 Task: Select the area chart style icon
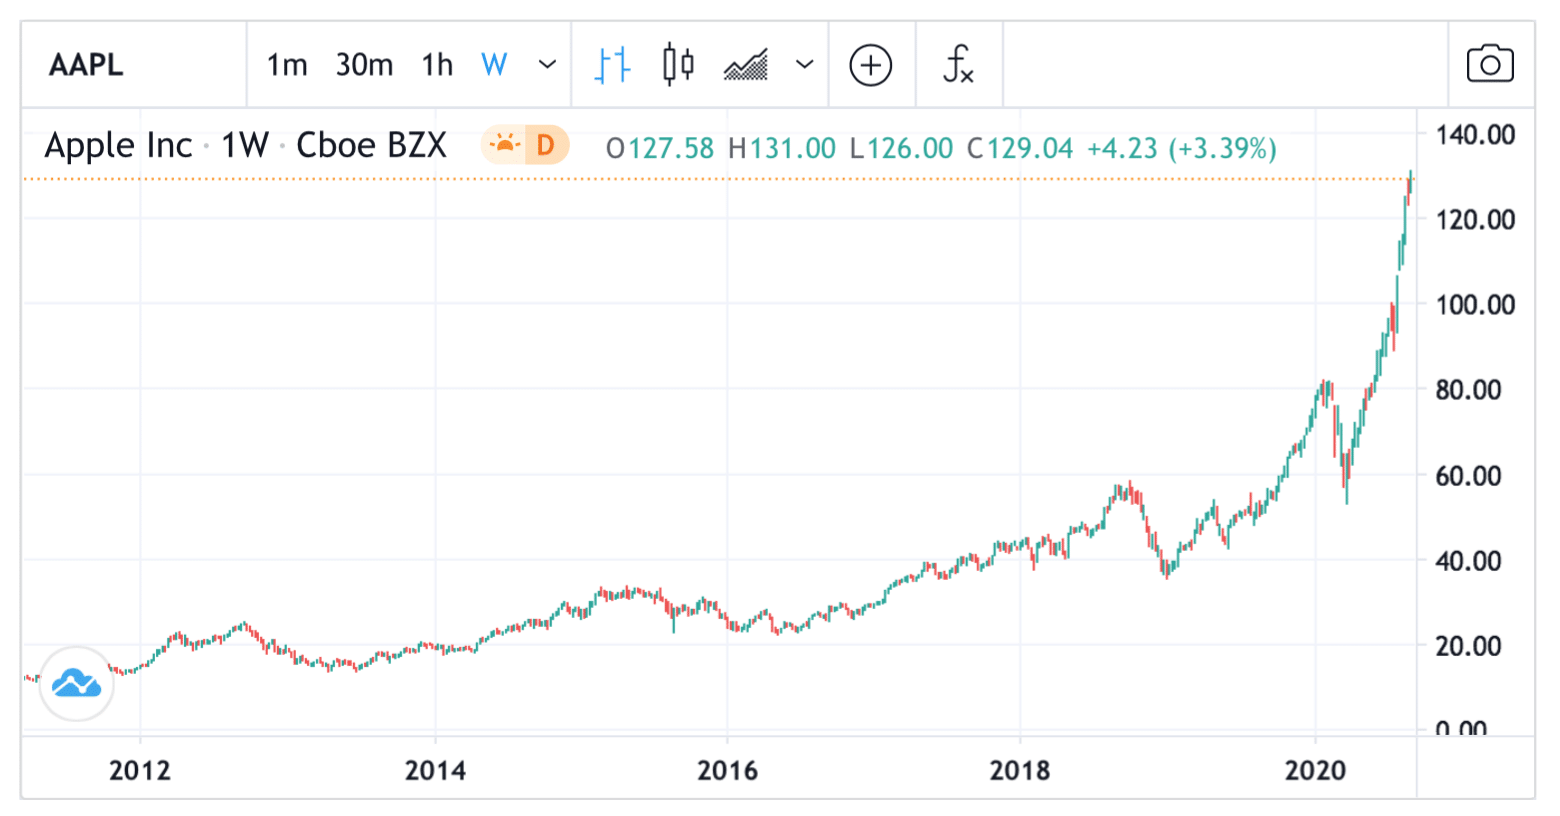pyautogui.click(x=744, y=64)
